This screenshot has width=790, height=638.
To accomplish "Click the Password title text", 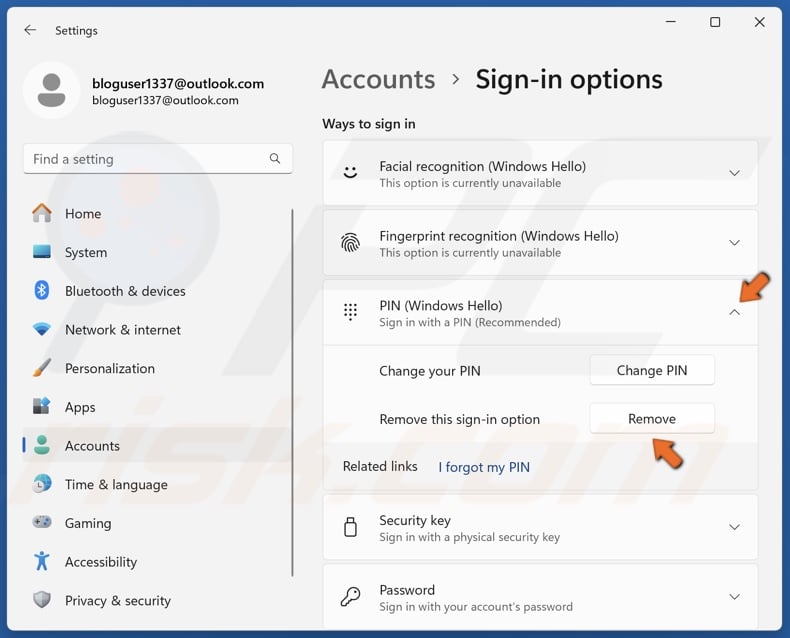I will [x=407, y=589].
